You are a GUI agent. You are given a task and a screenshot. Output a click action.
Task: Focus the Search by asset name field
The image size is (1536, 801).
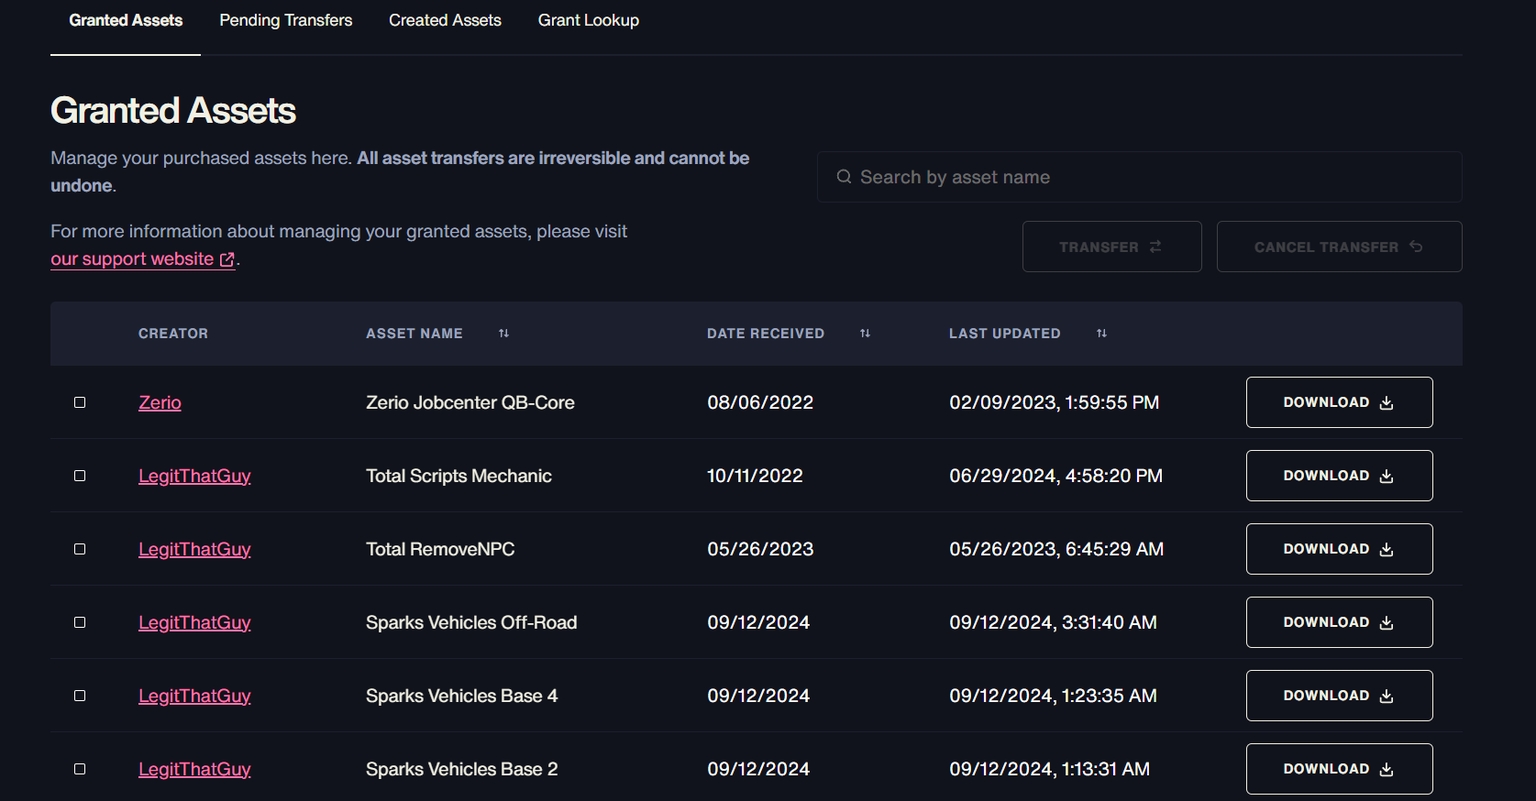pos(1139,177)
